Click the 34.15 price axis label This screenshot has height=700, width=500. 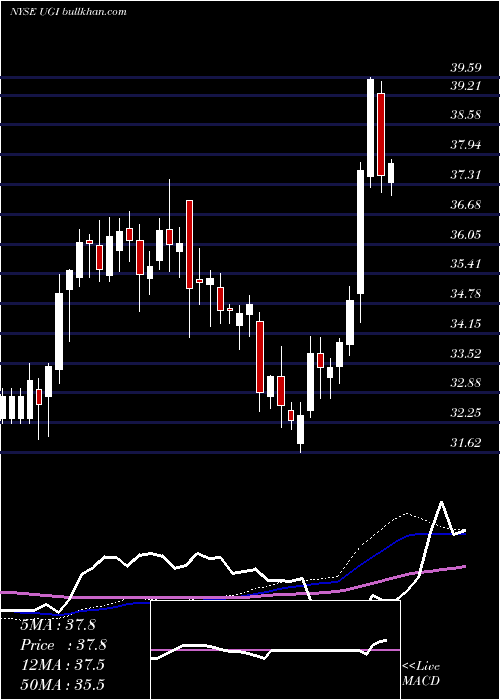click(x=466, y=324)
